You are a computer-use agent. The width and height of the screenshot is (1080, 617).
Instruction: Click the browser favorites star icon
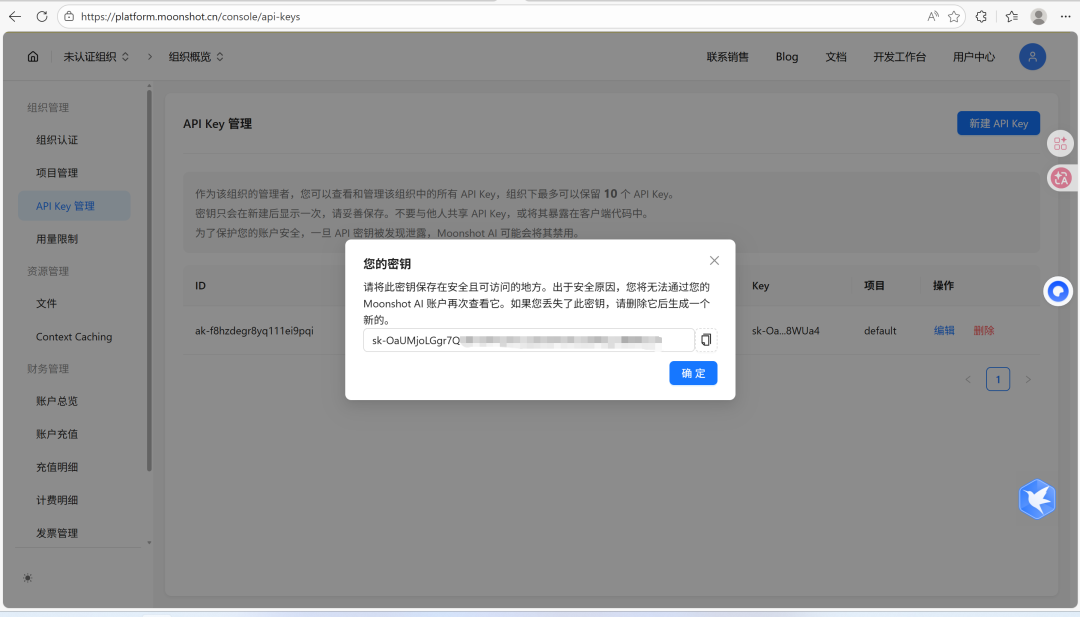point(954,17)
